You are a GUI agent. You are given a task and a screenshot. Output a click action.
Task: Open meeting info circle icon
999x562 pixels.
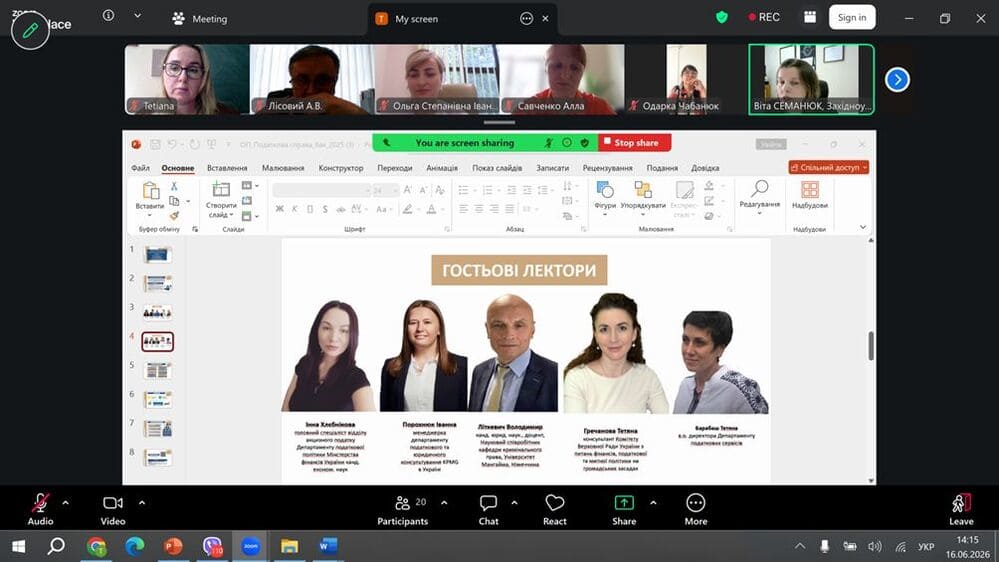(x=108, y=15)
